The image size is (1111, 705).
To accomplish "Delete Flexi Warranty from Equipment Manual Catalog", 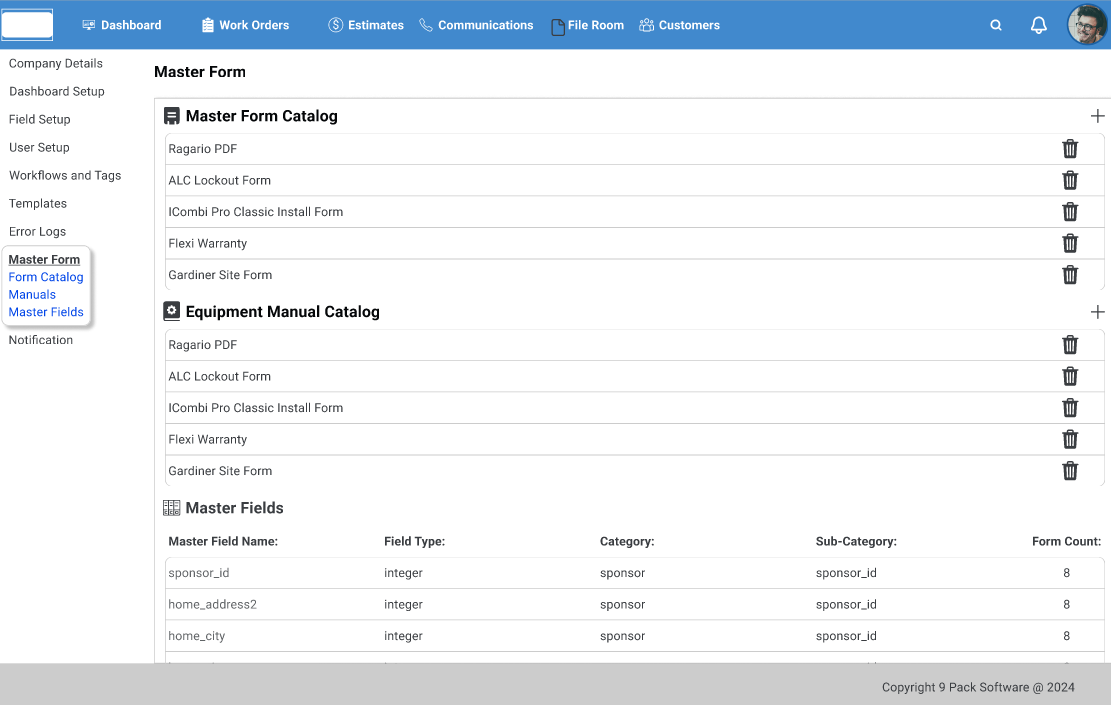I will tap(1070, 439).
